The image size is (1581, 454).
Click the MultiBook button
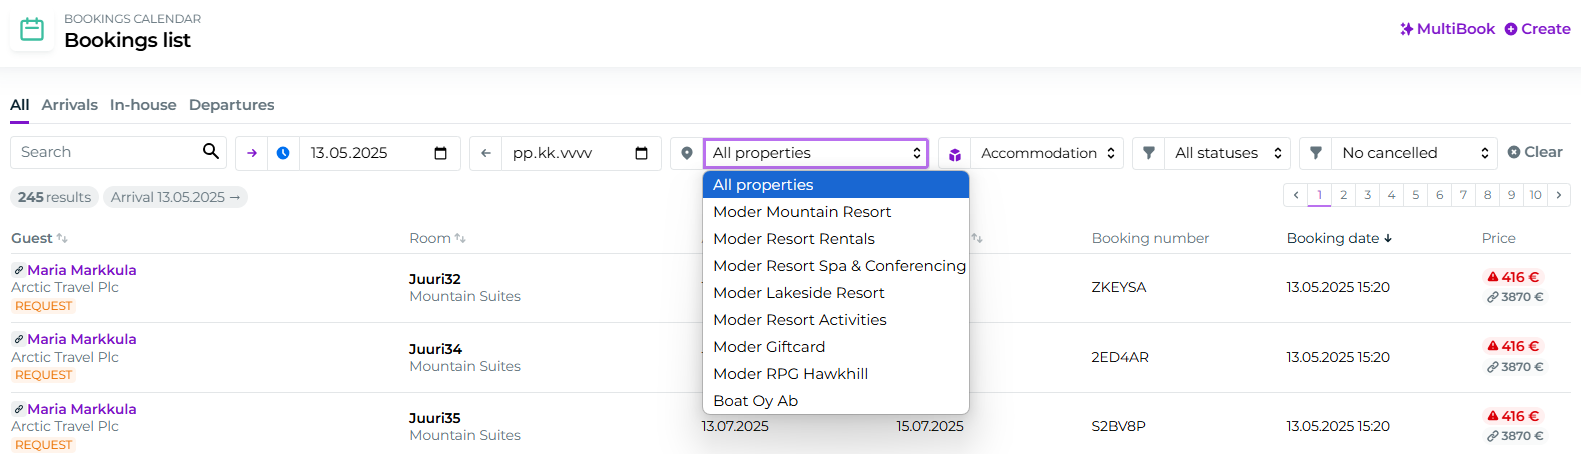click(x=1447, y=29)
